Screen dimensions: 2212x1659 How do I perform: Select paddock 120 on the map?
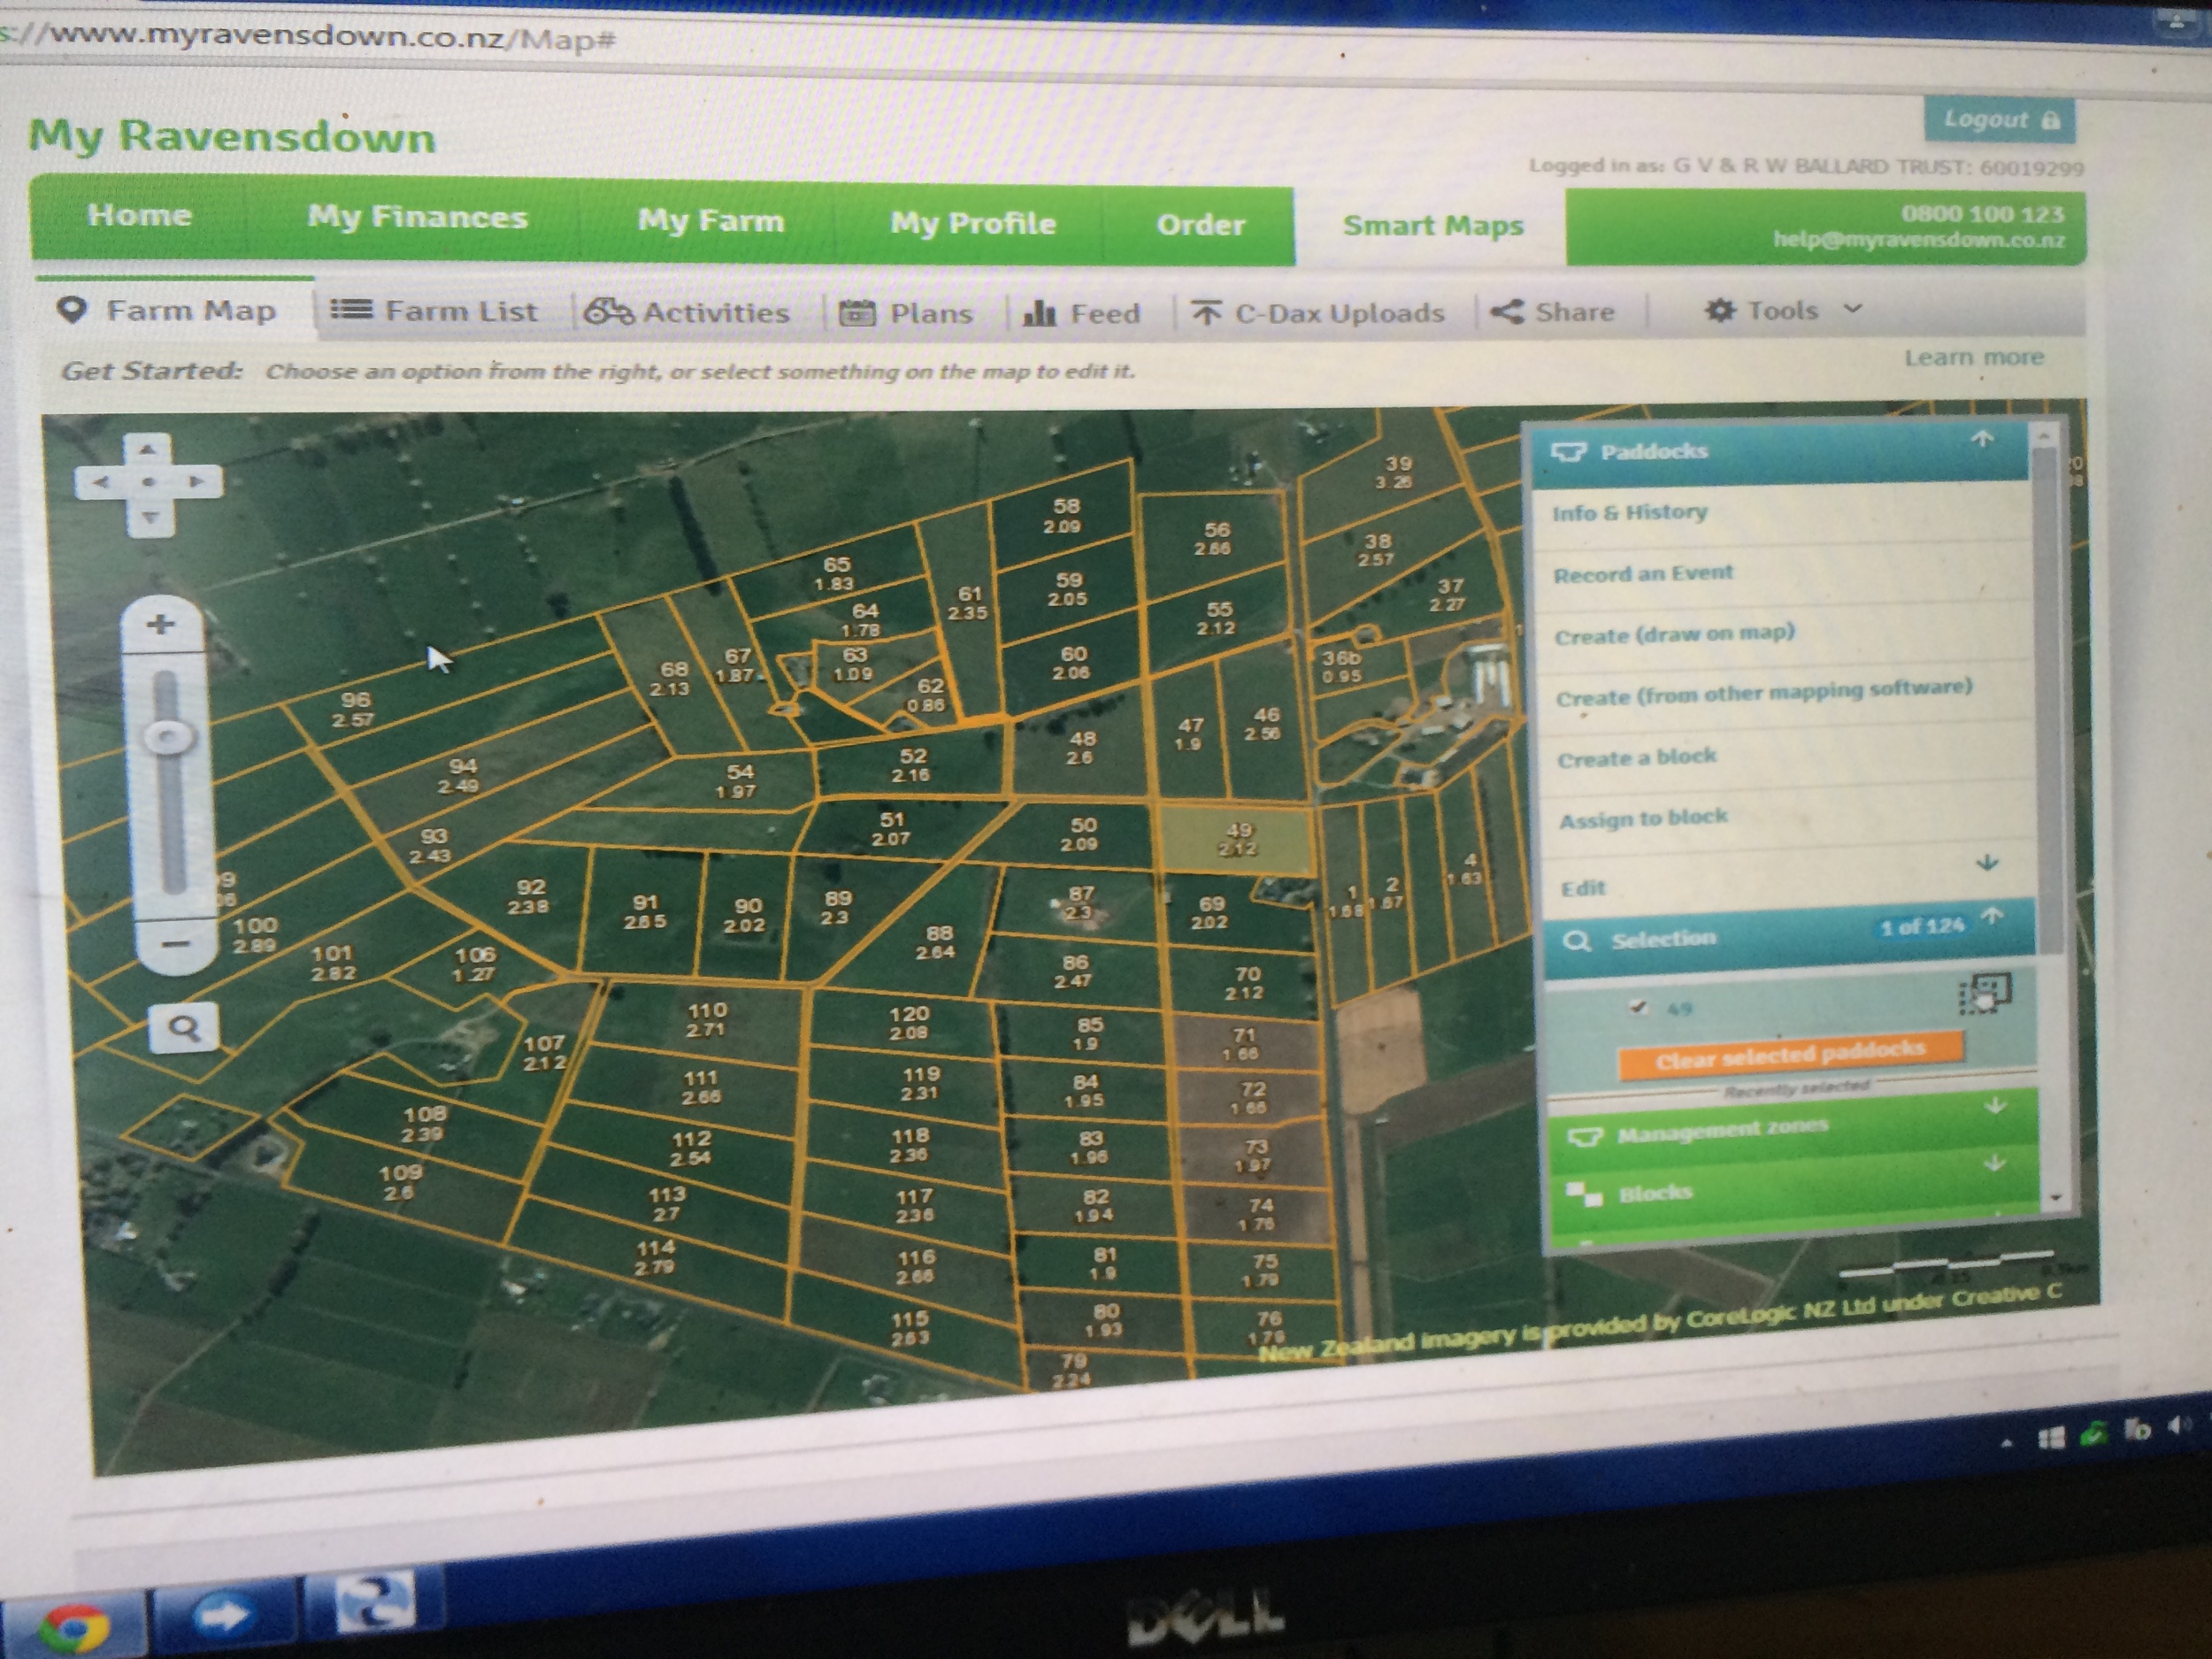click(908, 1023)
